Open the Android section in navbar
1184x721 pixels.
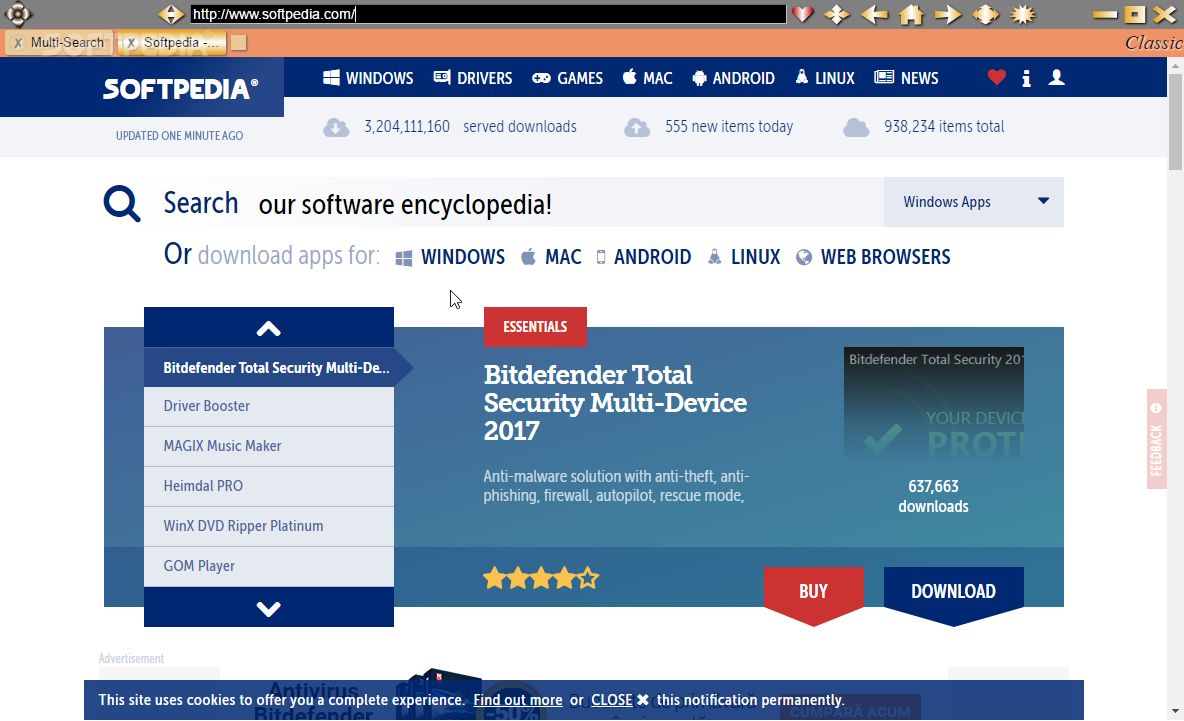pos(733,78)
